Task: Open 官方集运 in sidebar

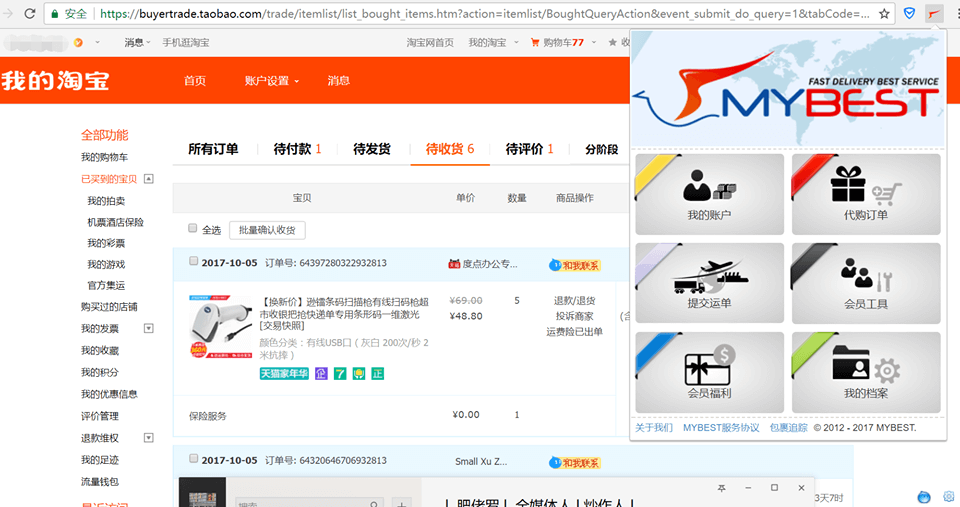Action: pos(106,285)
